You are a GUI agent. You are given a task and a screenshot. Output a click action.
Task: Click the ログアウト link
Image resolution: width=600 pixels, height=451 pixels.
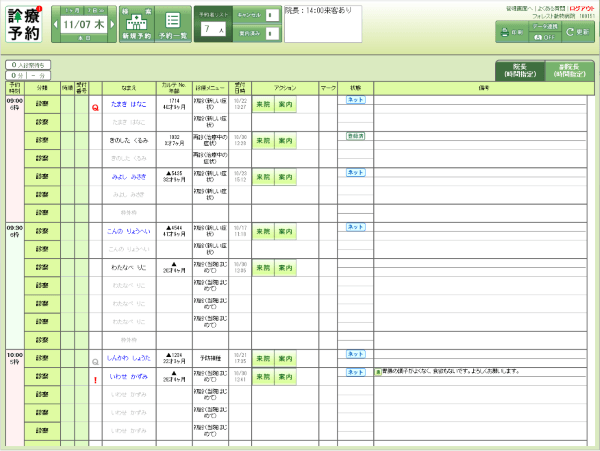pos(580,7)
